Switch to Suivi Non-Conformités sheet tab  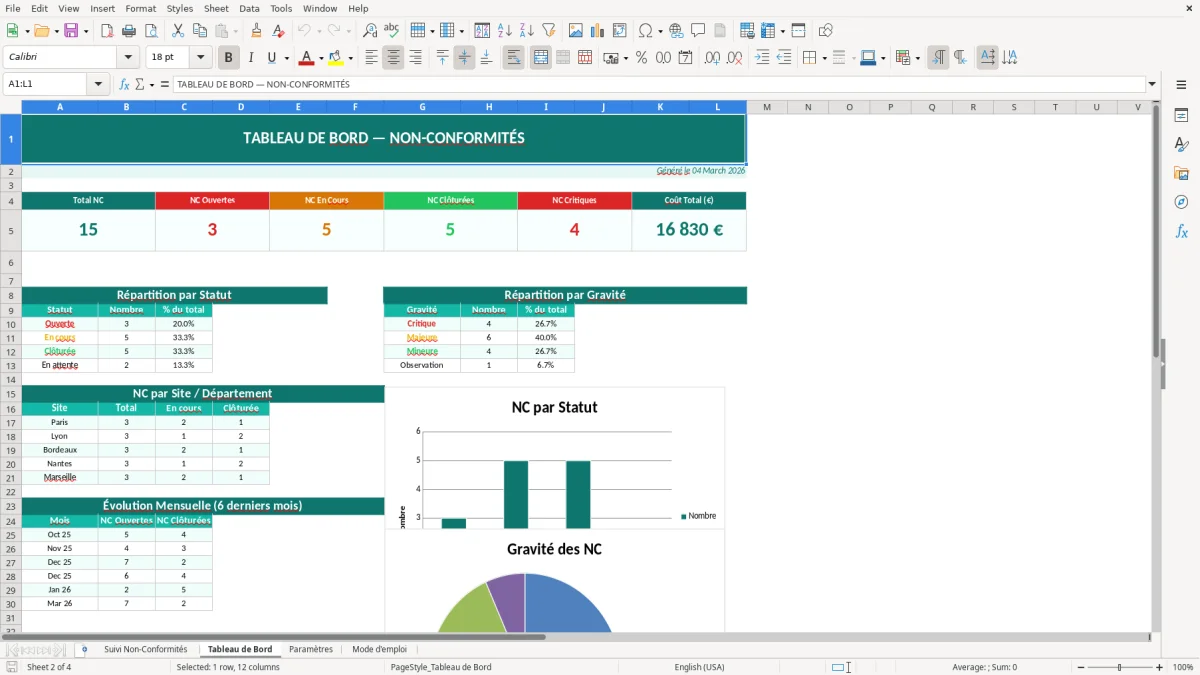pos(146,649)
